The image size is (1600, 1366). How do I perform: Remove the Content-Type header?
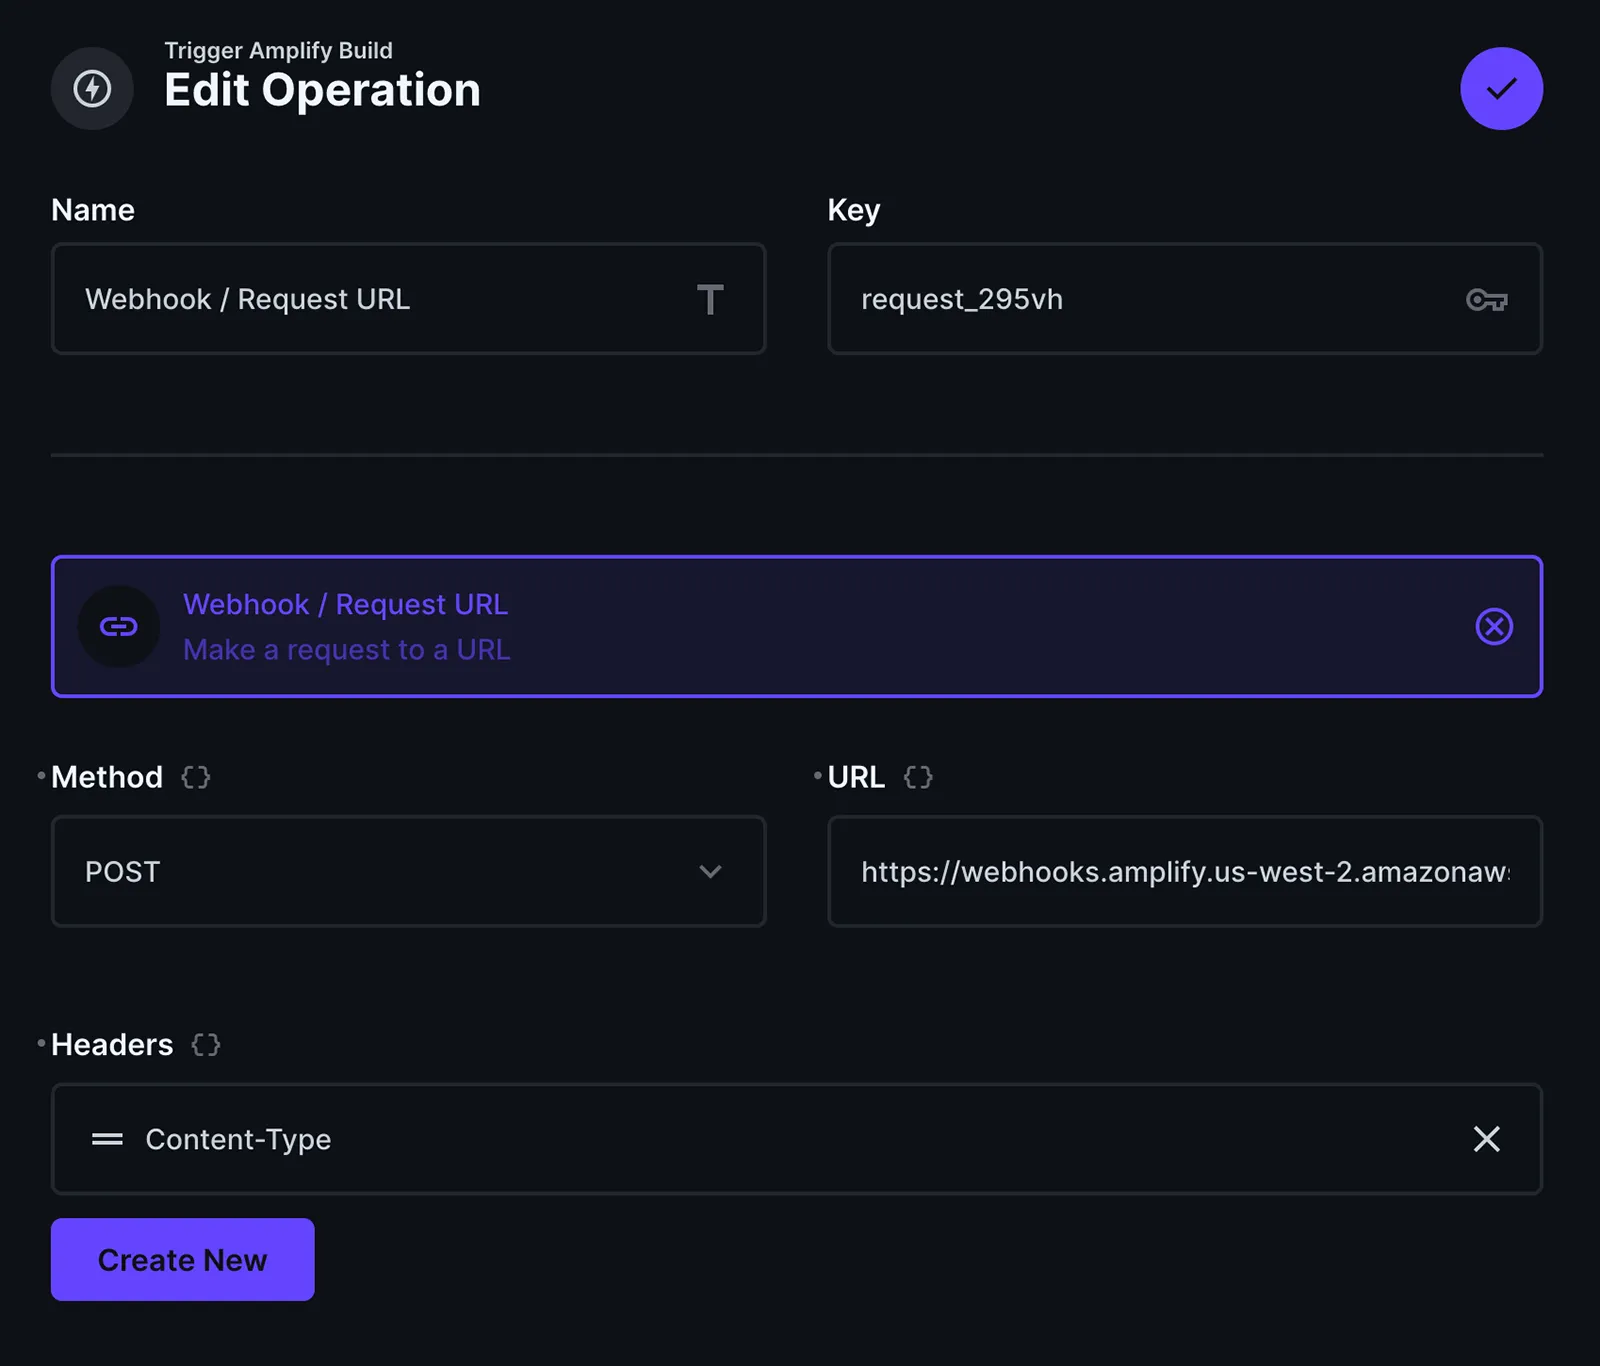point(1487,1139)
